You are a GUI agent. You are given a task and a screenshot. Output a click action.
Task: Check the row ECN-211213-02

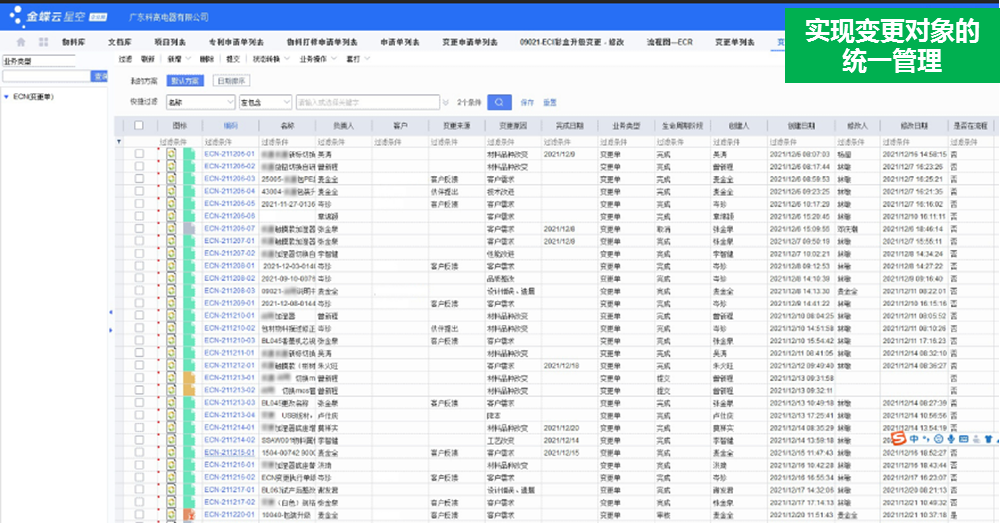pyautogui.click(x=139, y=390)
